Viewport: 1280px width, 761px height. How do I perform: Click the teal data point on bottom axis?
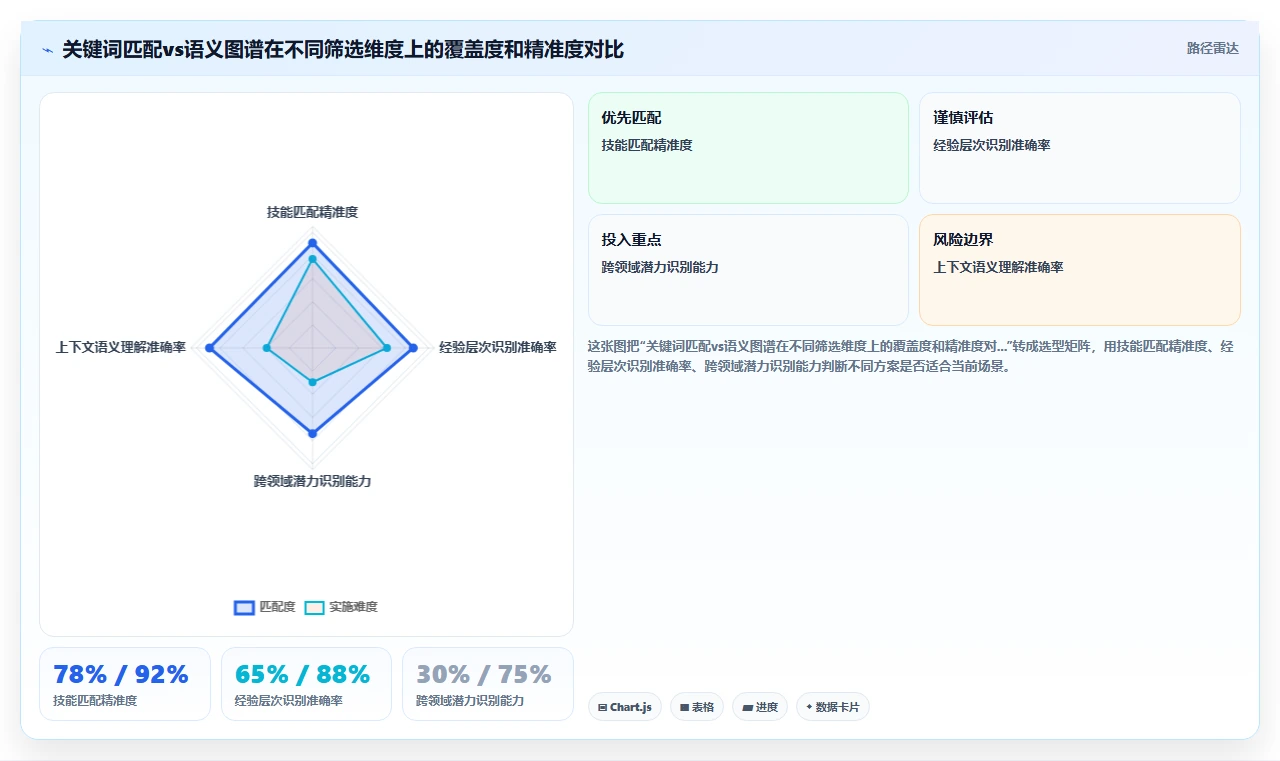click(312, 382)
